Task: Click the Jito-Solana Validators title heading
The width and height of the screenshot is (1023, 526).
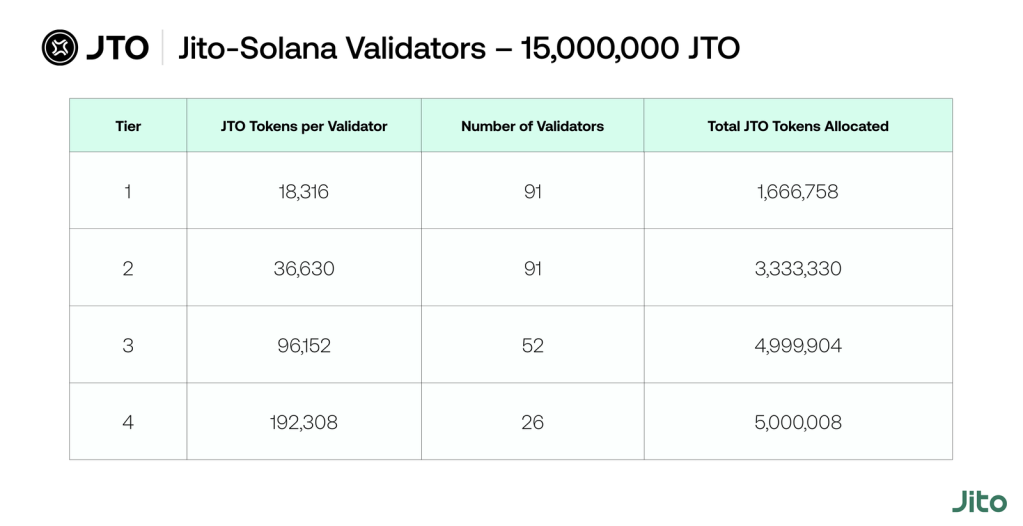Action: 459,47
